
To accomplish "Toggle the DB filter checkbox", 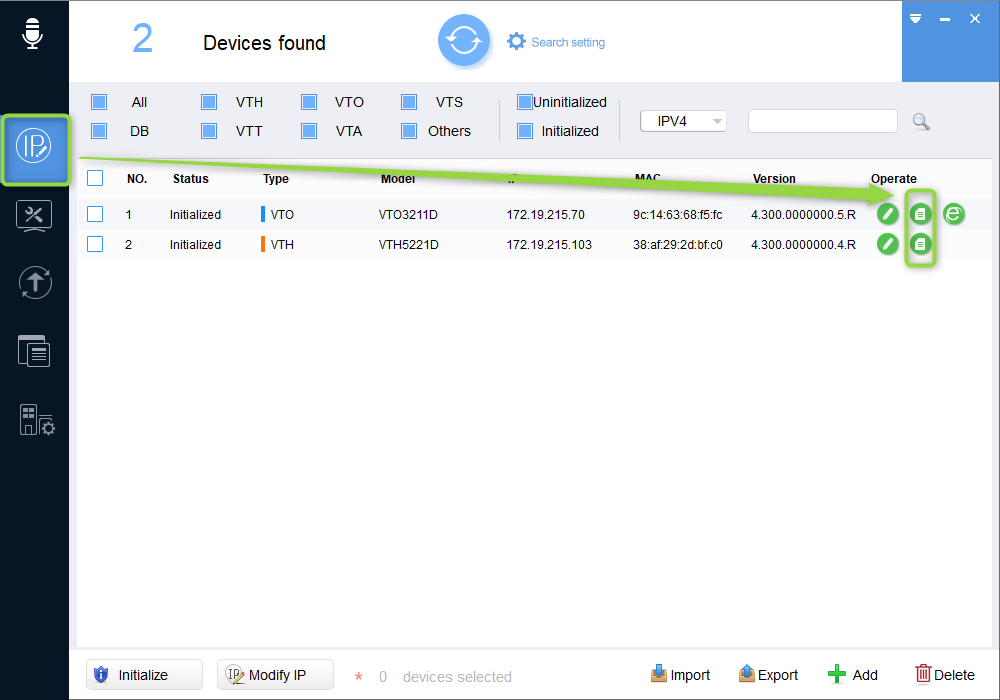I will (99, 131).
